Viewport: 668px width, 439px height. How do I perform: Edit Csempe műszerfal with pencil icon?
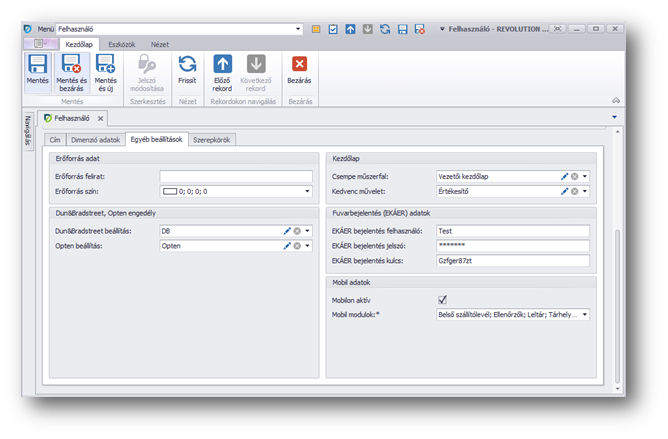[564, 176]
